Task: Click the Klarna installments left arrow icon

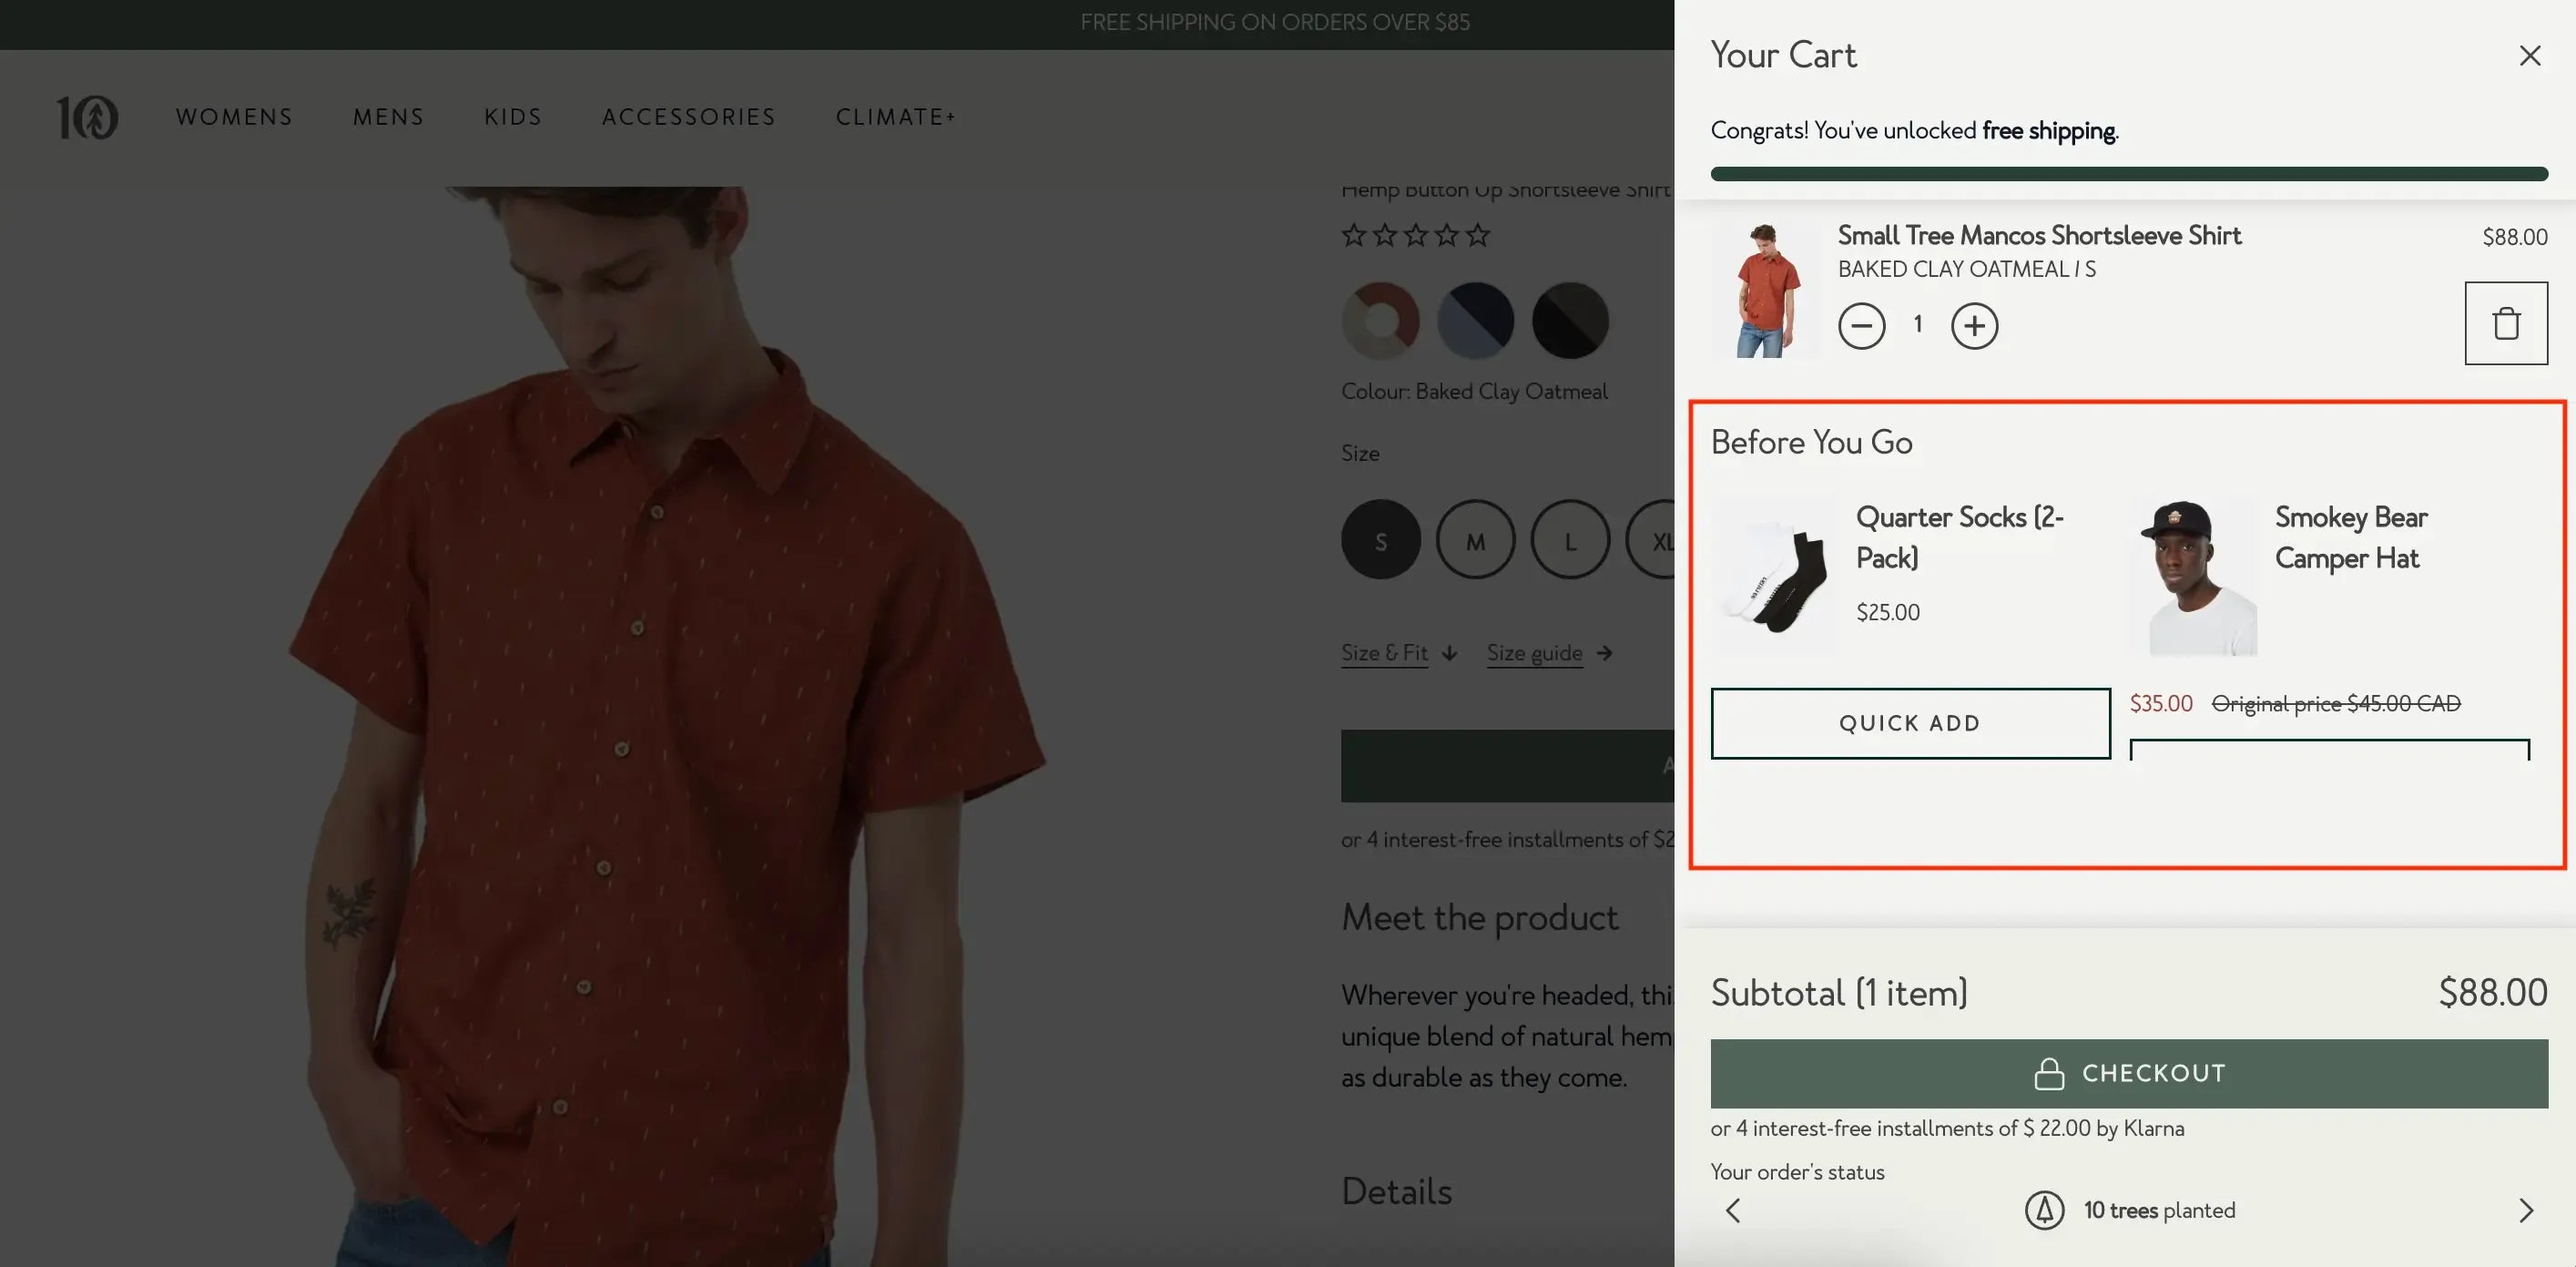Action: [x=1733, y=1210]
